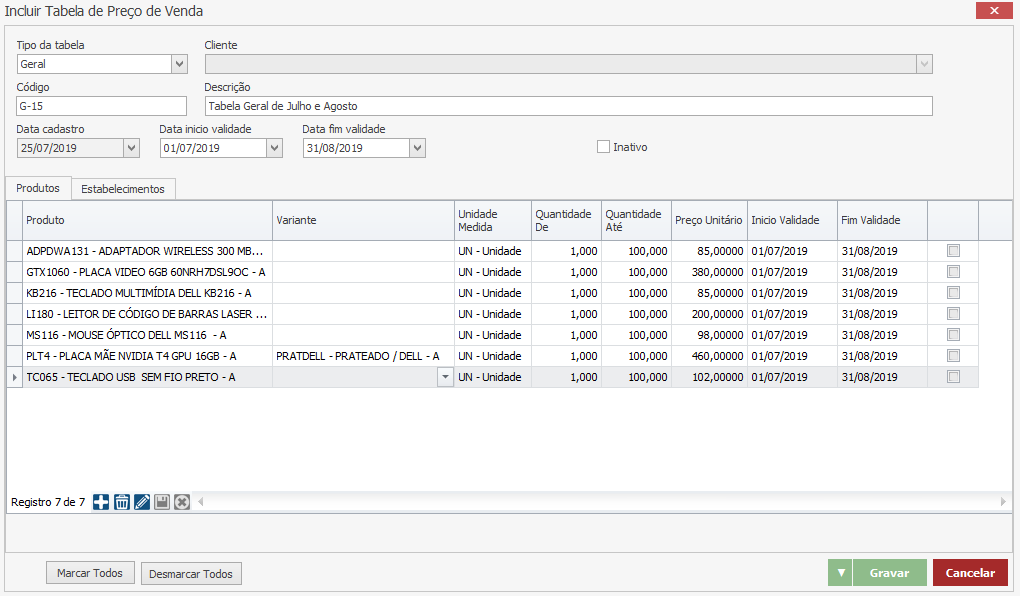Check the box for ADPDWA131 adapter row
The height and width of the screenshot is (596, 1020).
point(953,250)
